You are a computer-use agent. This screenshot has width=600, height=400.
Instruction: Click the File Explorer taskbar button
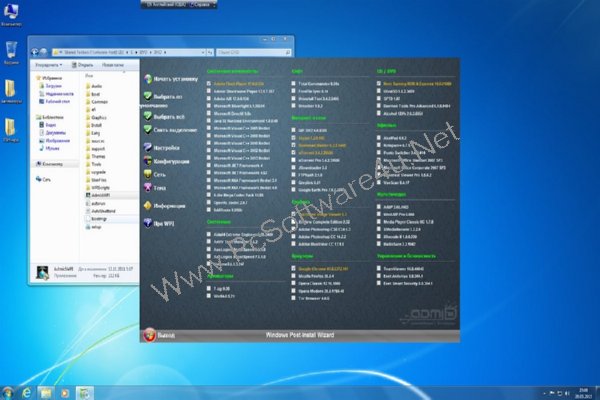click(46, 393)
